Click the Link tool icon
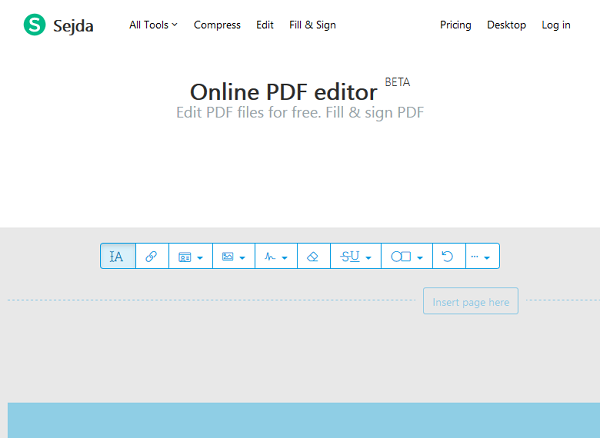Image resolution: width=600 pixels, height=438 pixels. pos(151,257)
